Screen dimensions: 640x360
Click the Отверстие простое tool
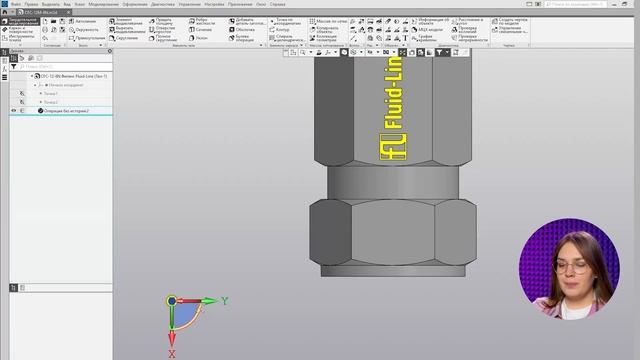coord(162,30)
